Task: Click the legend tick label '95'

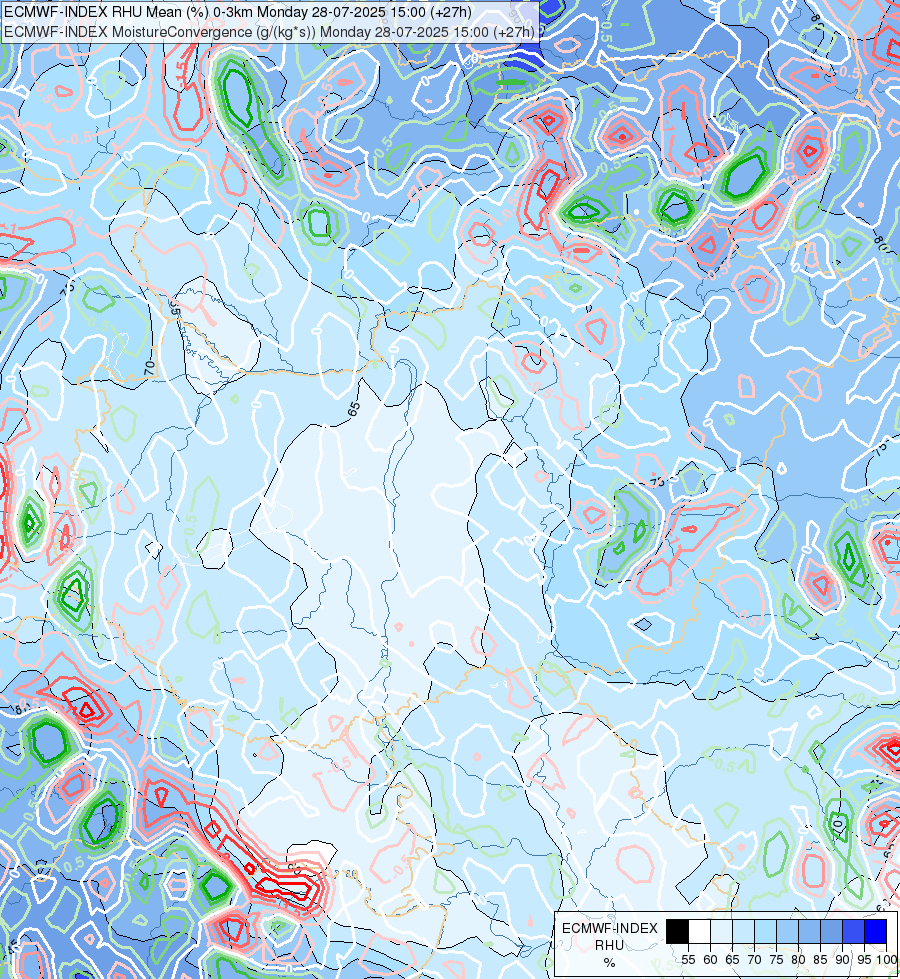Action: [864, 960]
